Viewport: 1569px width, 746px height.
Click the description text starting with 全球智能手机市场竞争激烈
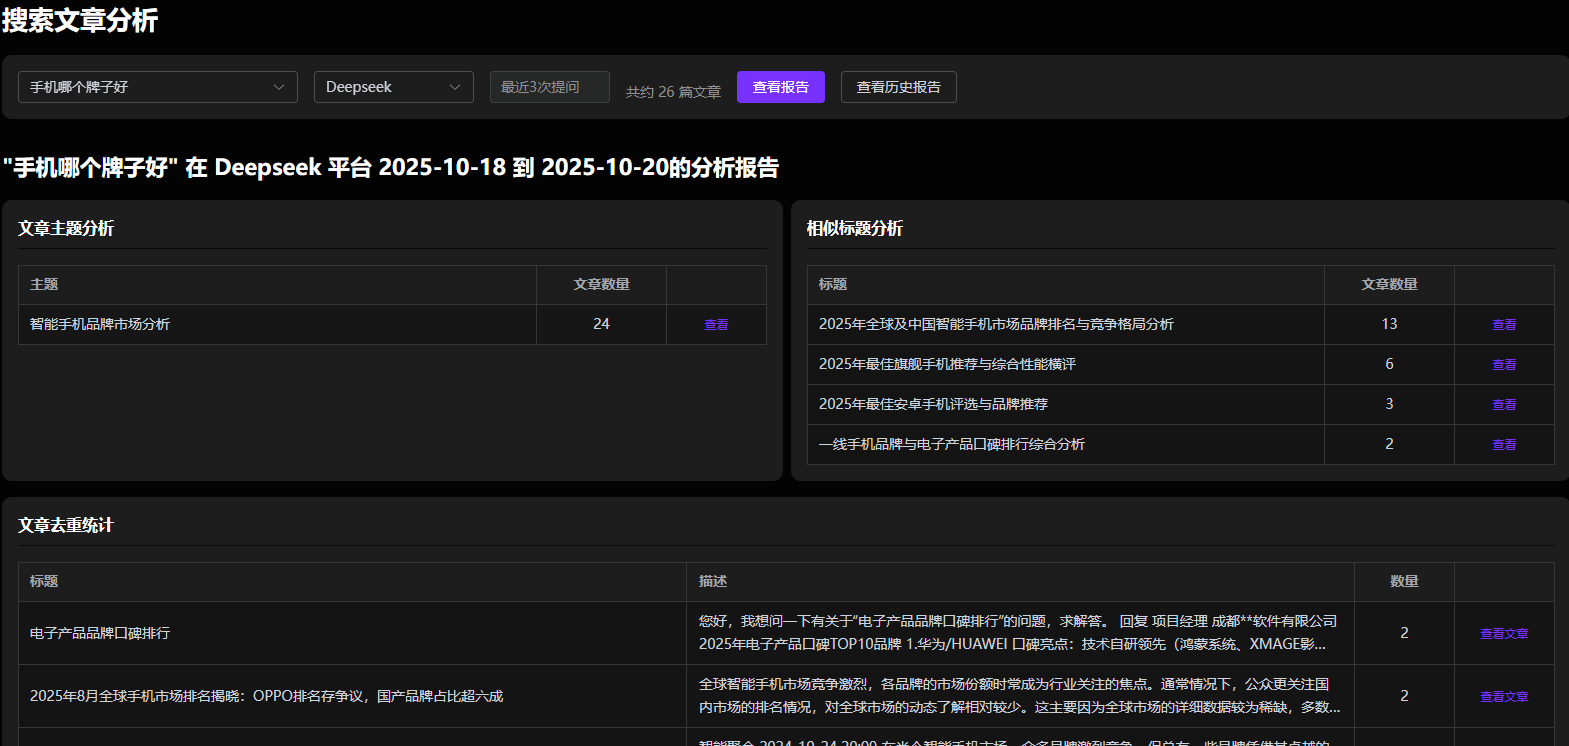click(1018, 695)
